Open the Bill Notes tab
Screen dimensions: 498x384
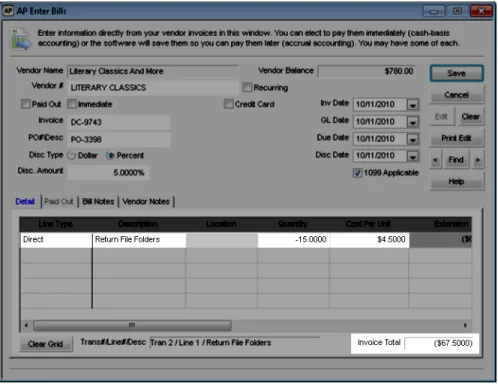point(98,201)
